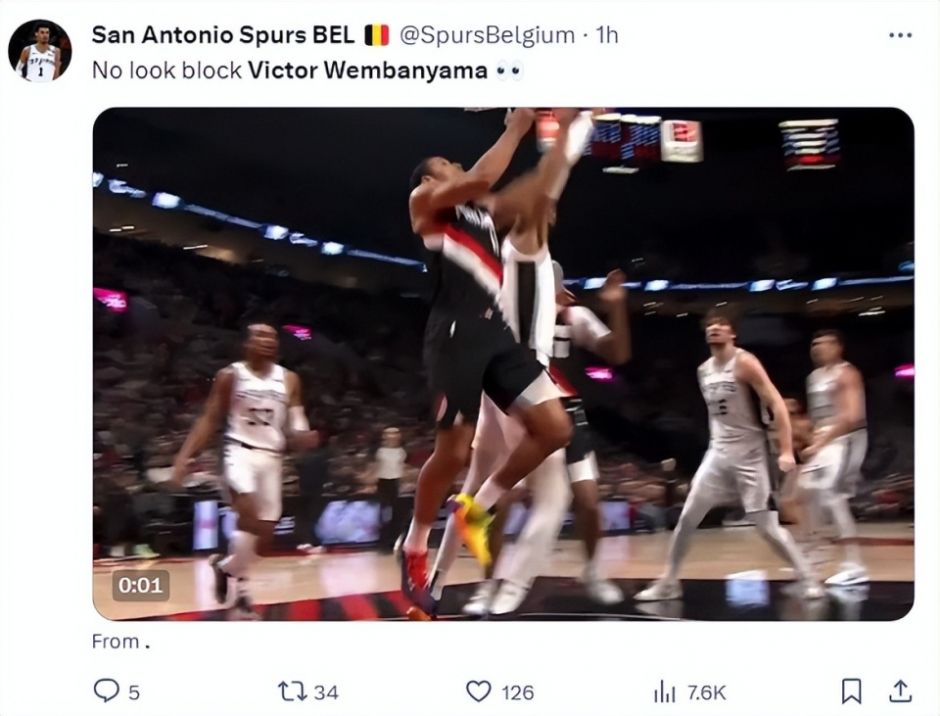
Task: Open the three-dot more options menu
Action: 900,35
